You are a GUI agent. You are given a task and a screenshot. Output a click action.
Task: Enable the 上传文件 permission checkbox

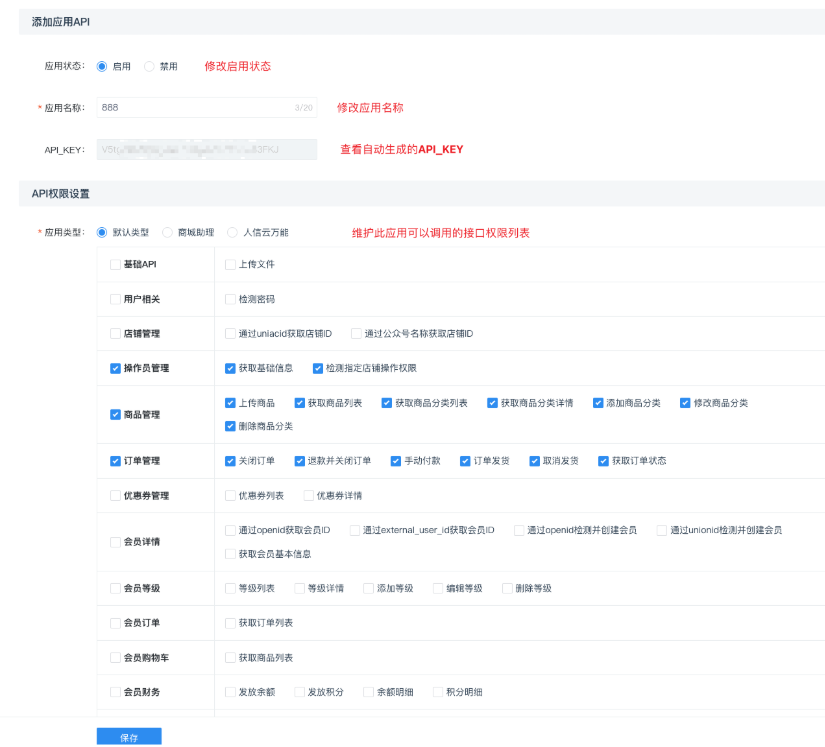click(x=231, y=265)
